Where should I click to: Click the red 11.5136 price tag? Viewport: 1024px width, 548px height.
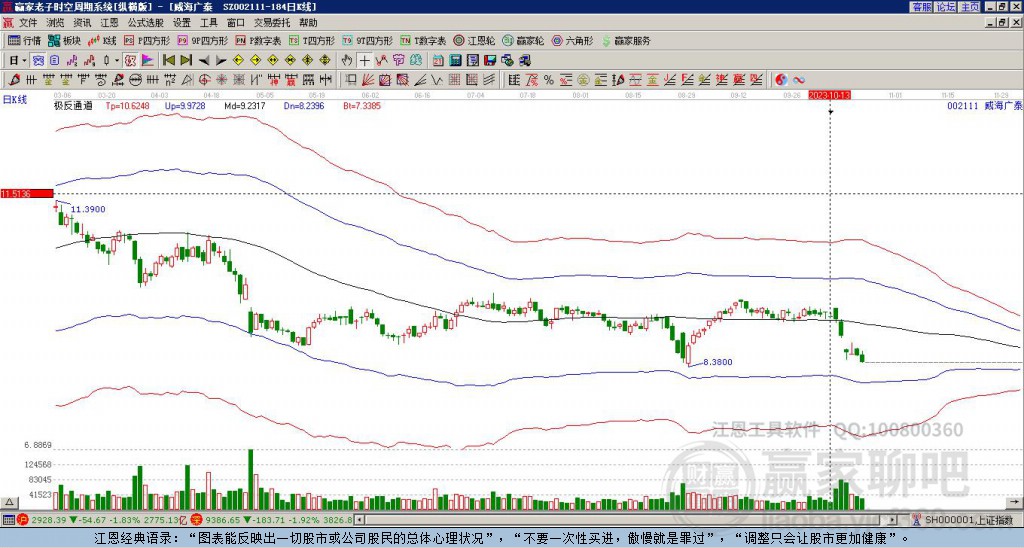pos(27,193)
